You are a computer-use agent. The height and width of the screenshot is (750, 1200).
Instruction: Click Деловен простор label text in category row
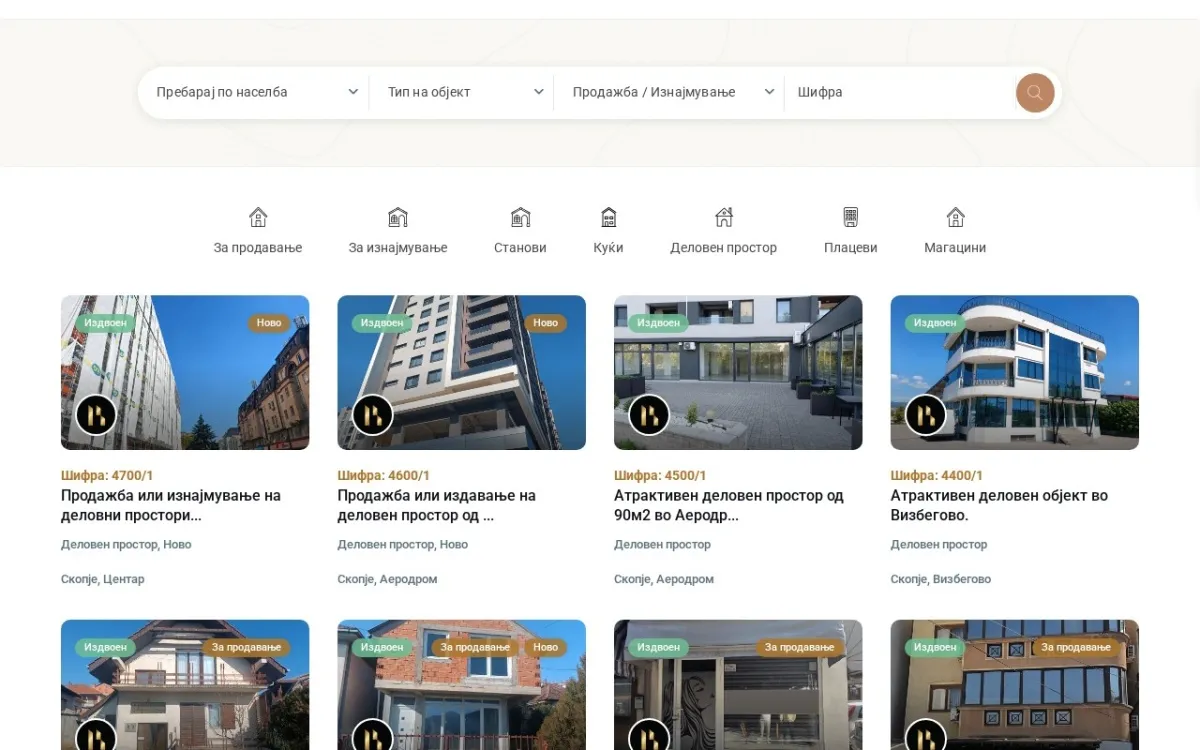[x=724, y=248]
